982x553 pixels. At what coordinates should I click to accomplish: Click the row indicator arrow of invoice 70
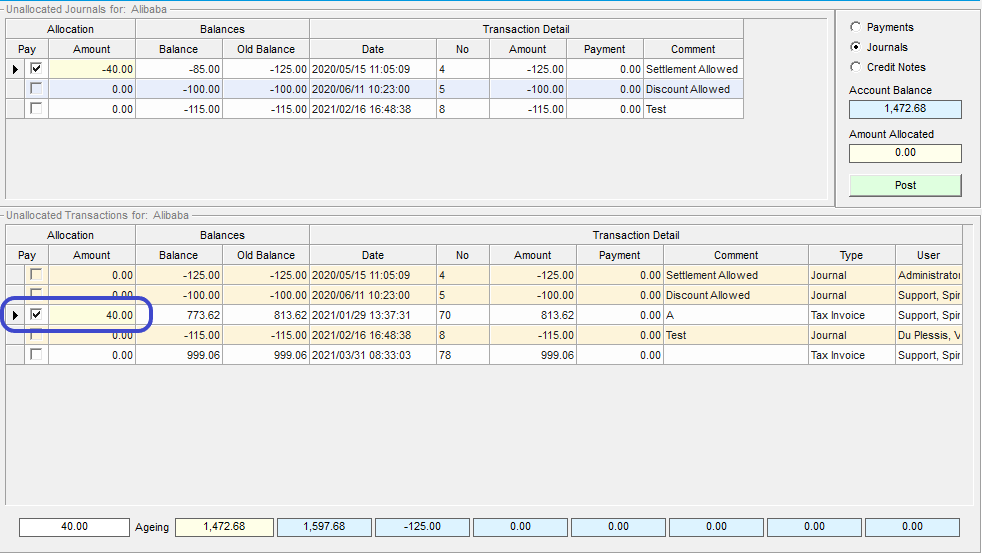[15, 315]
